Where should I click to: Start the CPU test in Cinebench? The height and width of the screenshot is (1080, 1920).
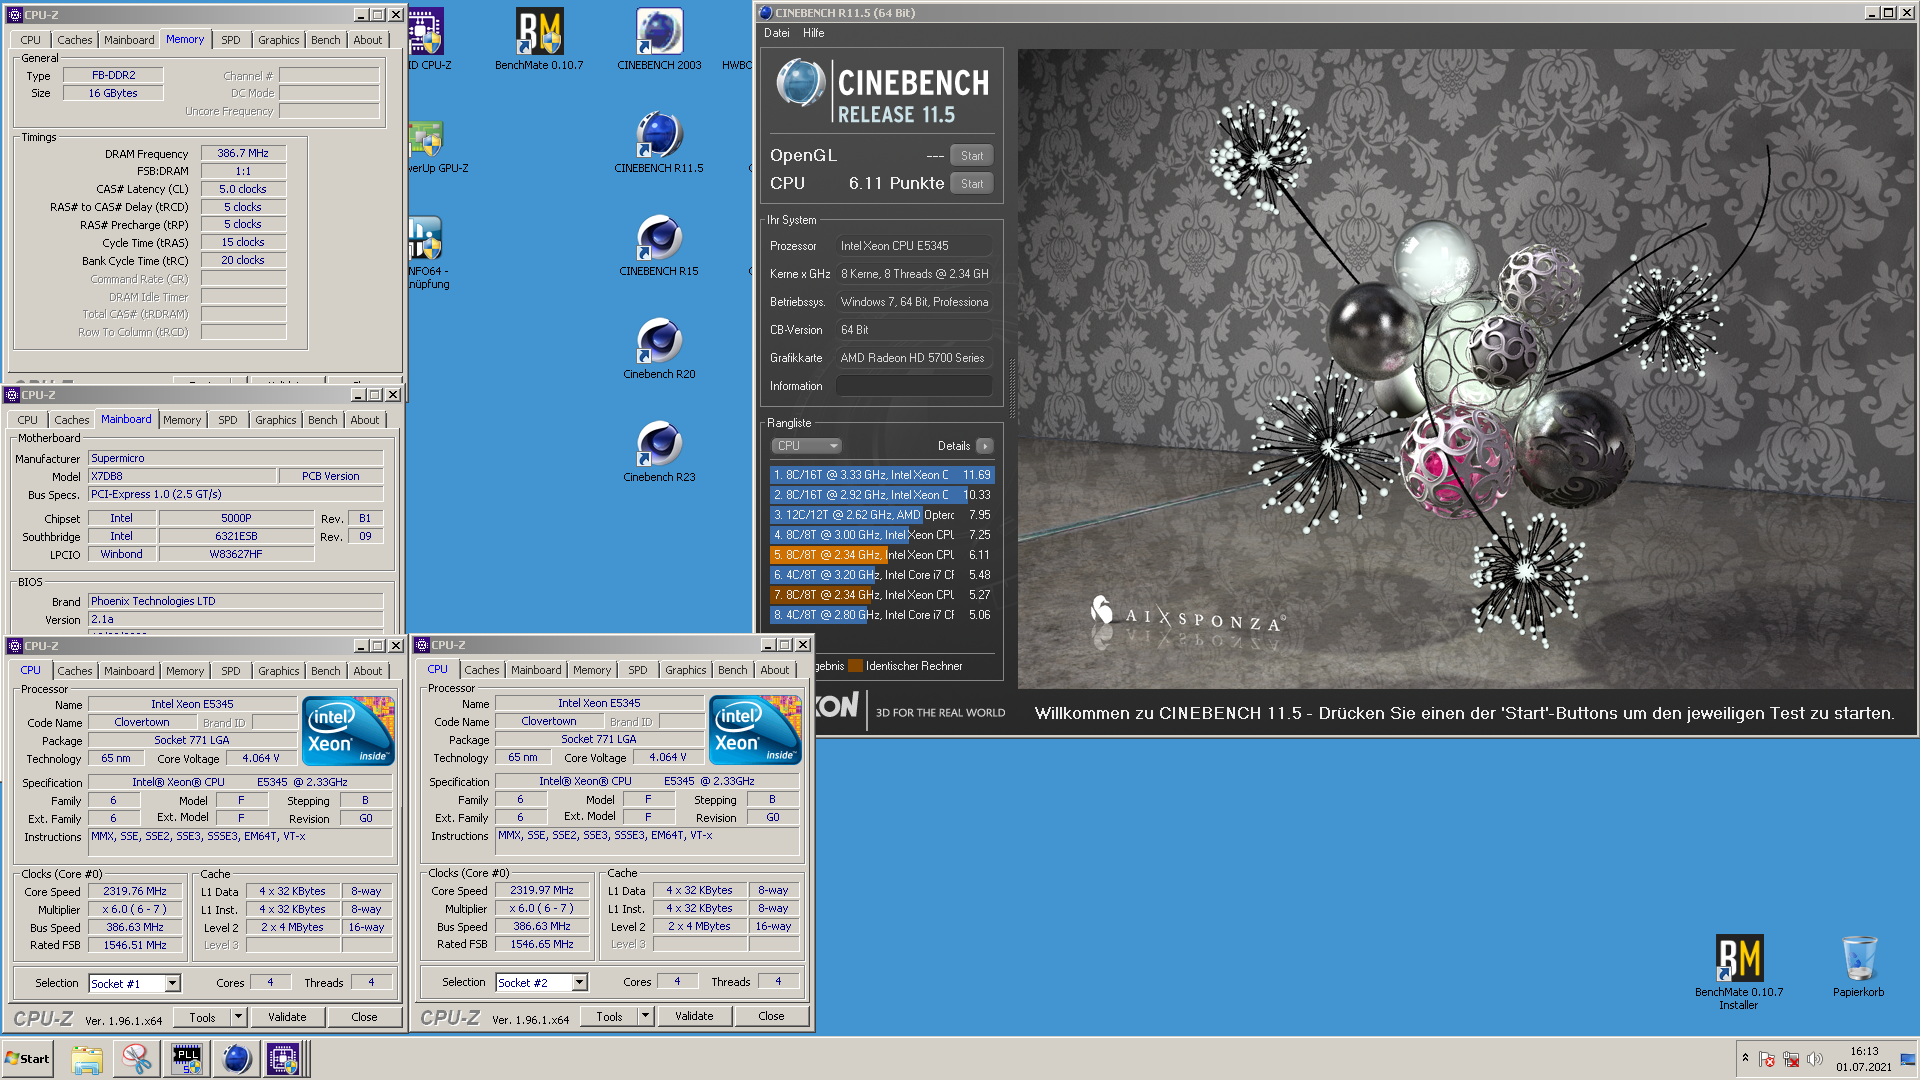[972, 184]
